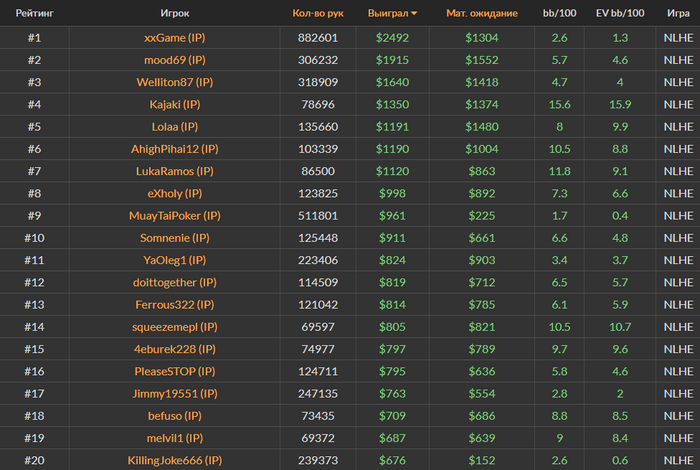View Somnenie (IP) player details
The height and width of the screenshot is (470, 700).
(174, 238)
